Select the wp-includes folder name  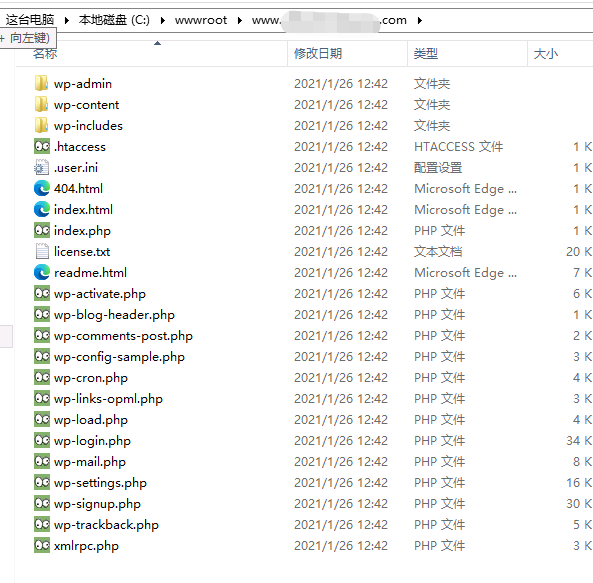[88, 126]
